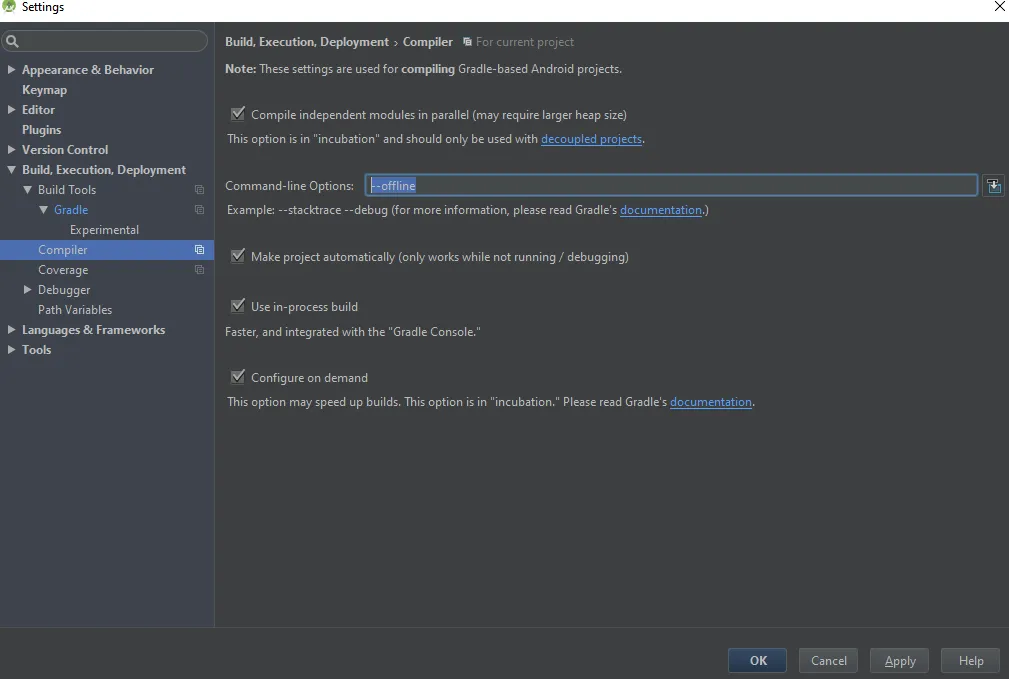1009x679 pixels.
Task: Select Keymap in settings tree
Action: tap(44, 89)
